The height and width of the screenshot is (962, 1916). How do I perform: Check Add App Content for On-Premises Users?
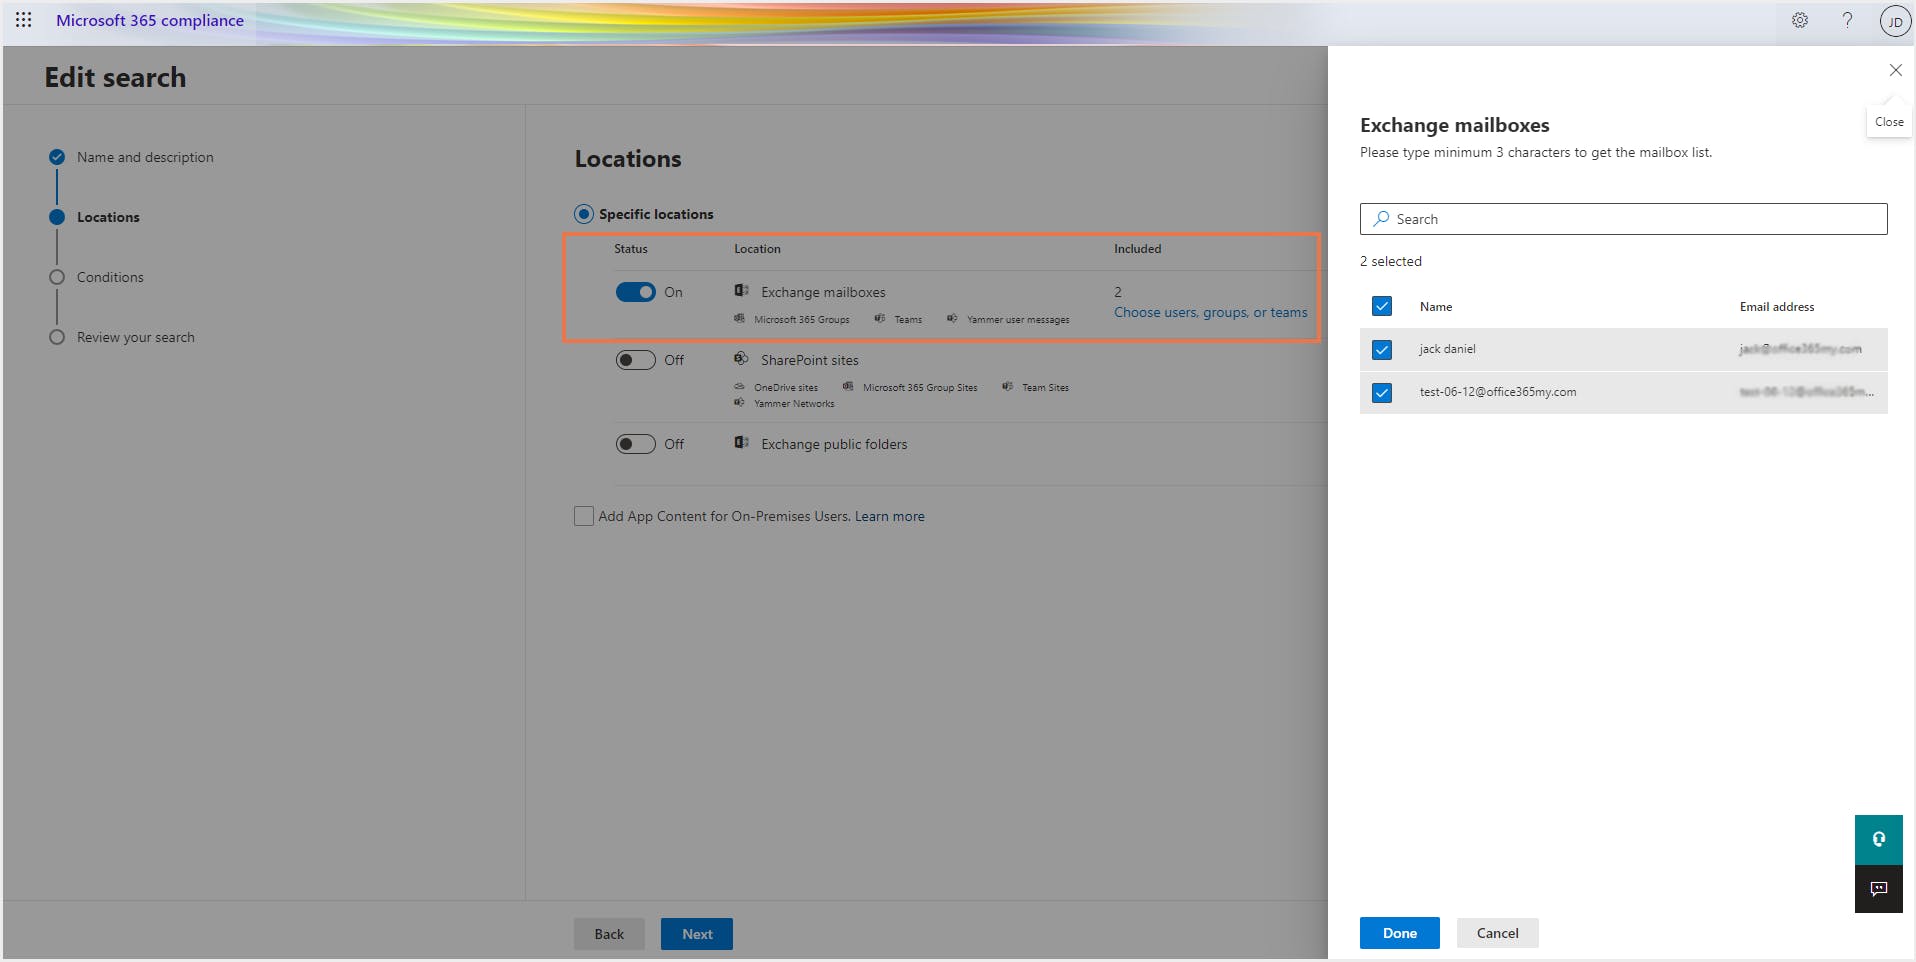pyautogui.click(x=584, y=516)
